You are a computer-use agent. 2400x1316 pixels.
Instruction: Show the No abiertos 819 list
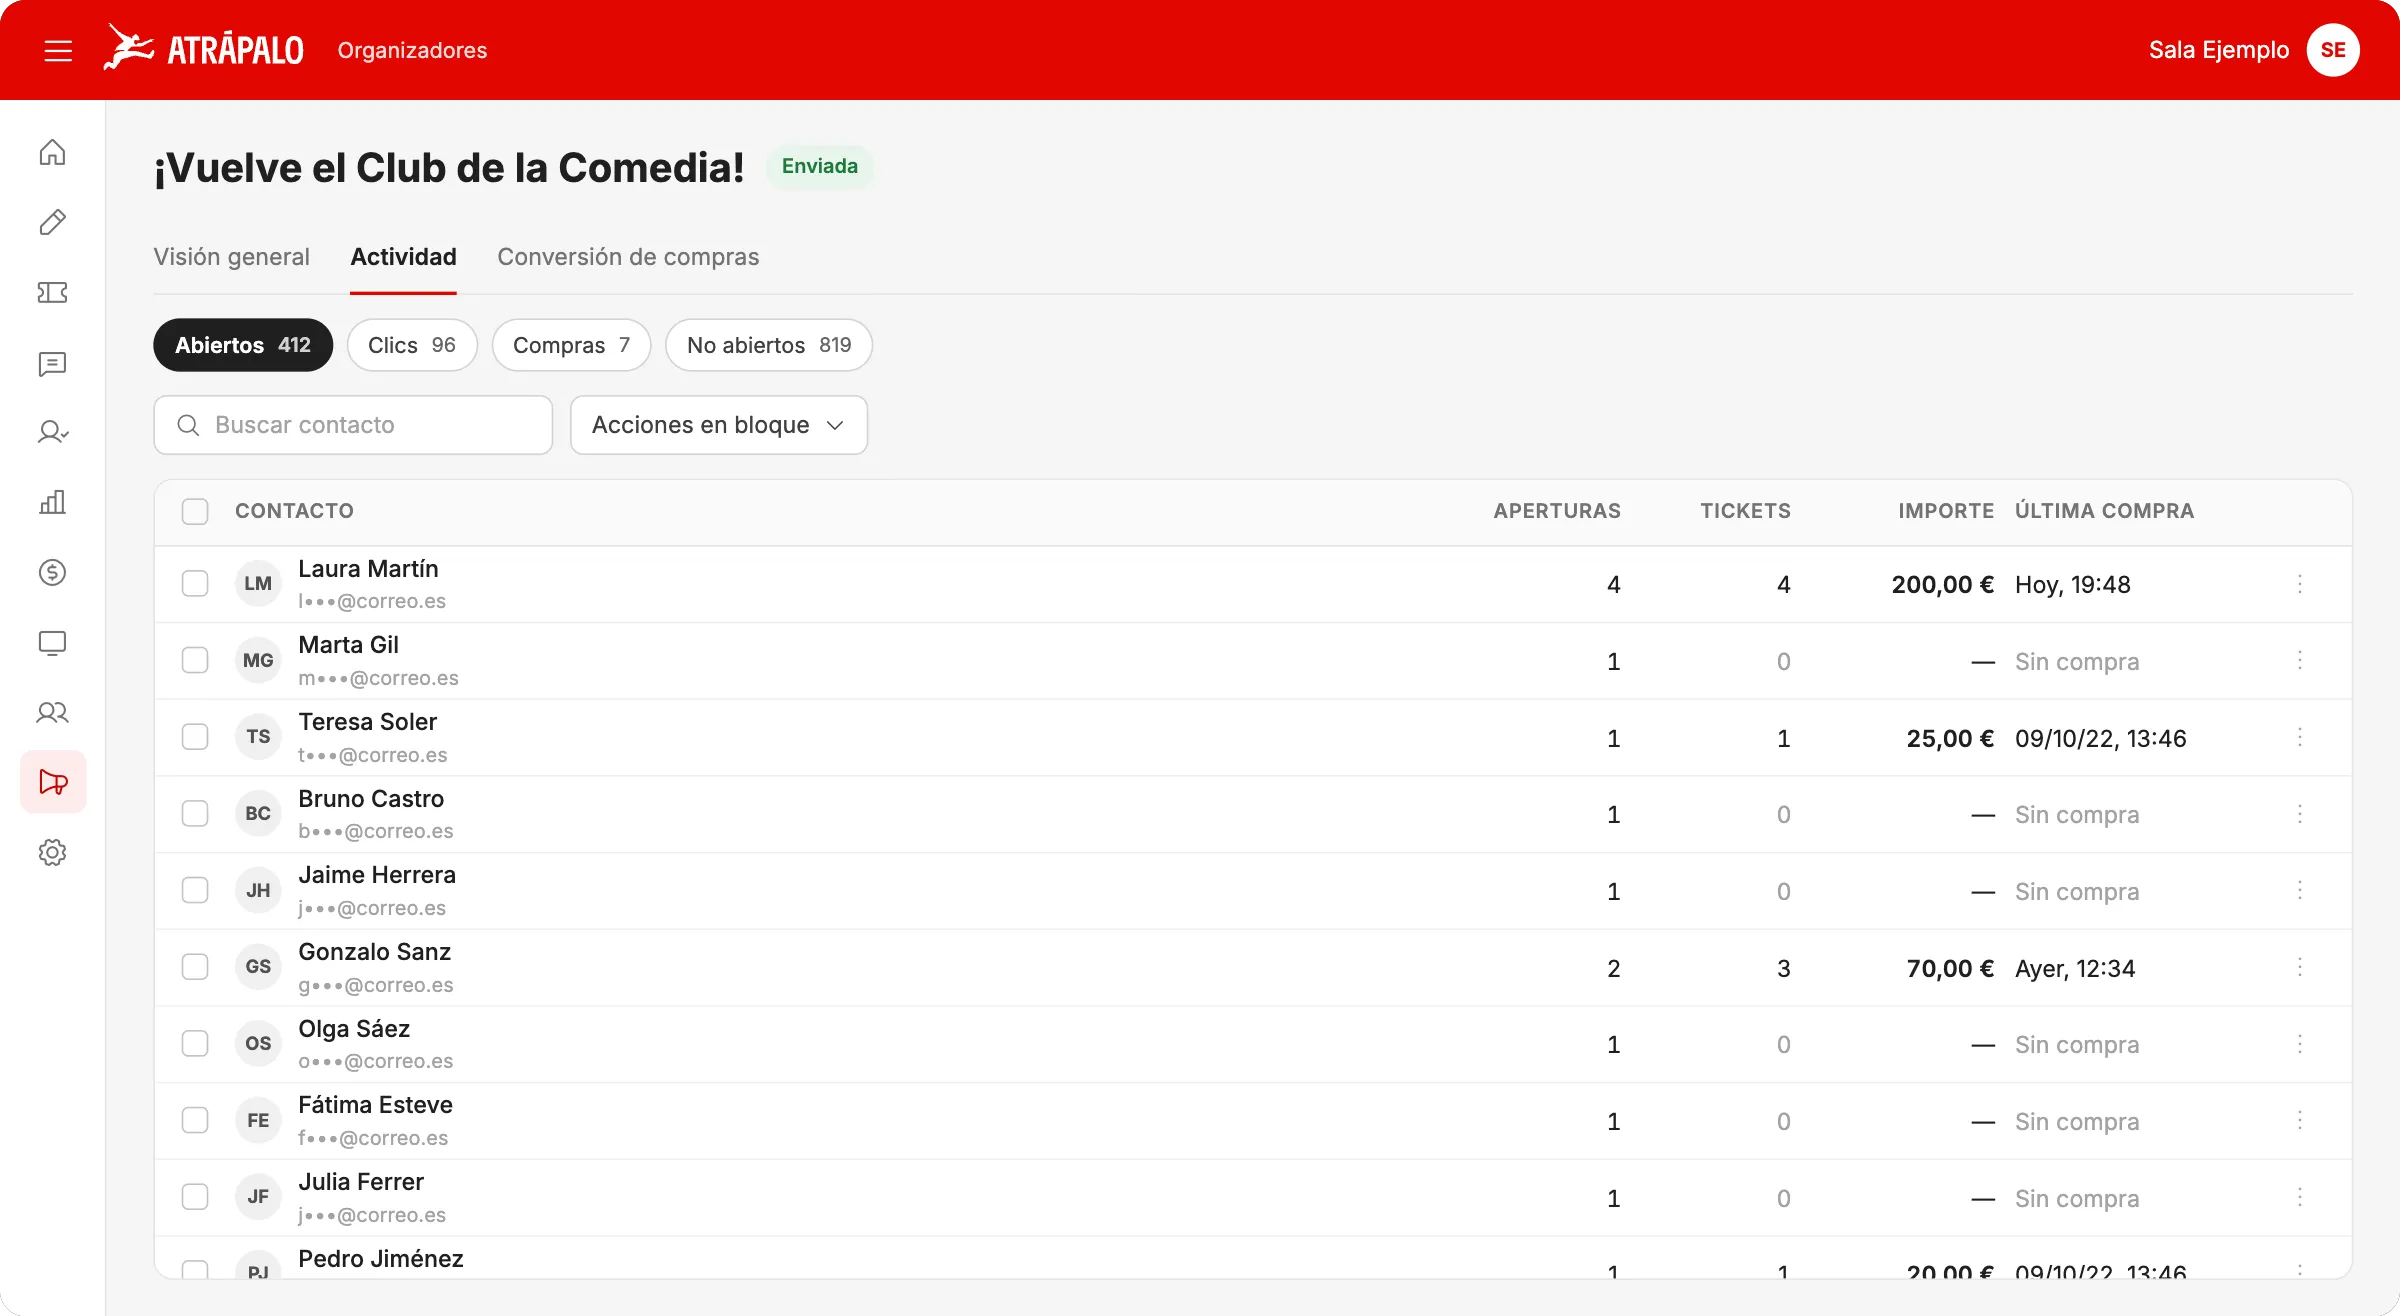[769, 345]
